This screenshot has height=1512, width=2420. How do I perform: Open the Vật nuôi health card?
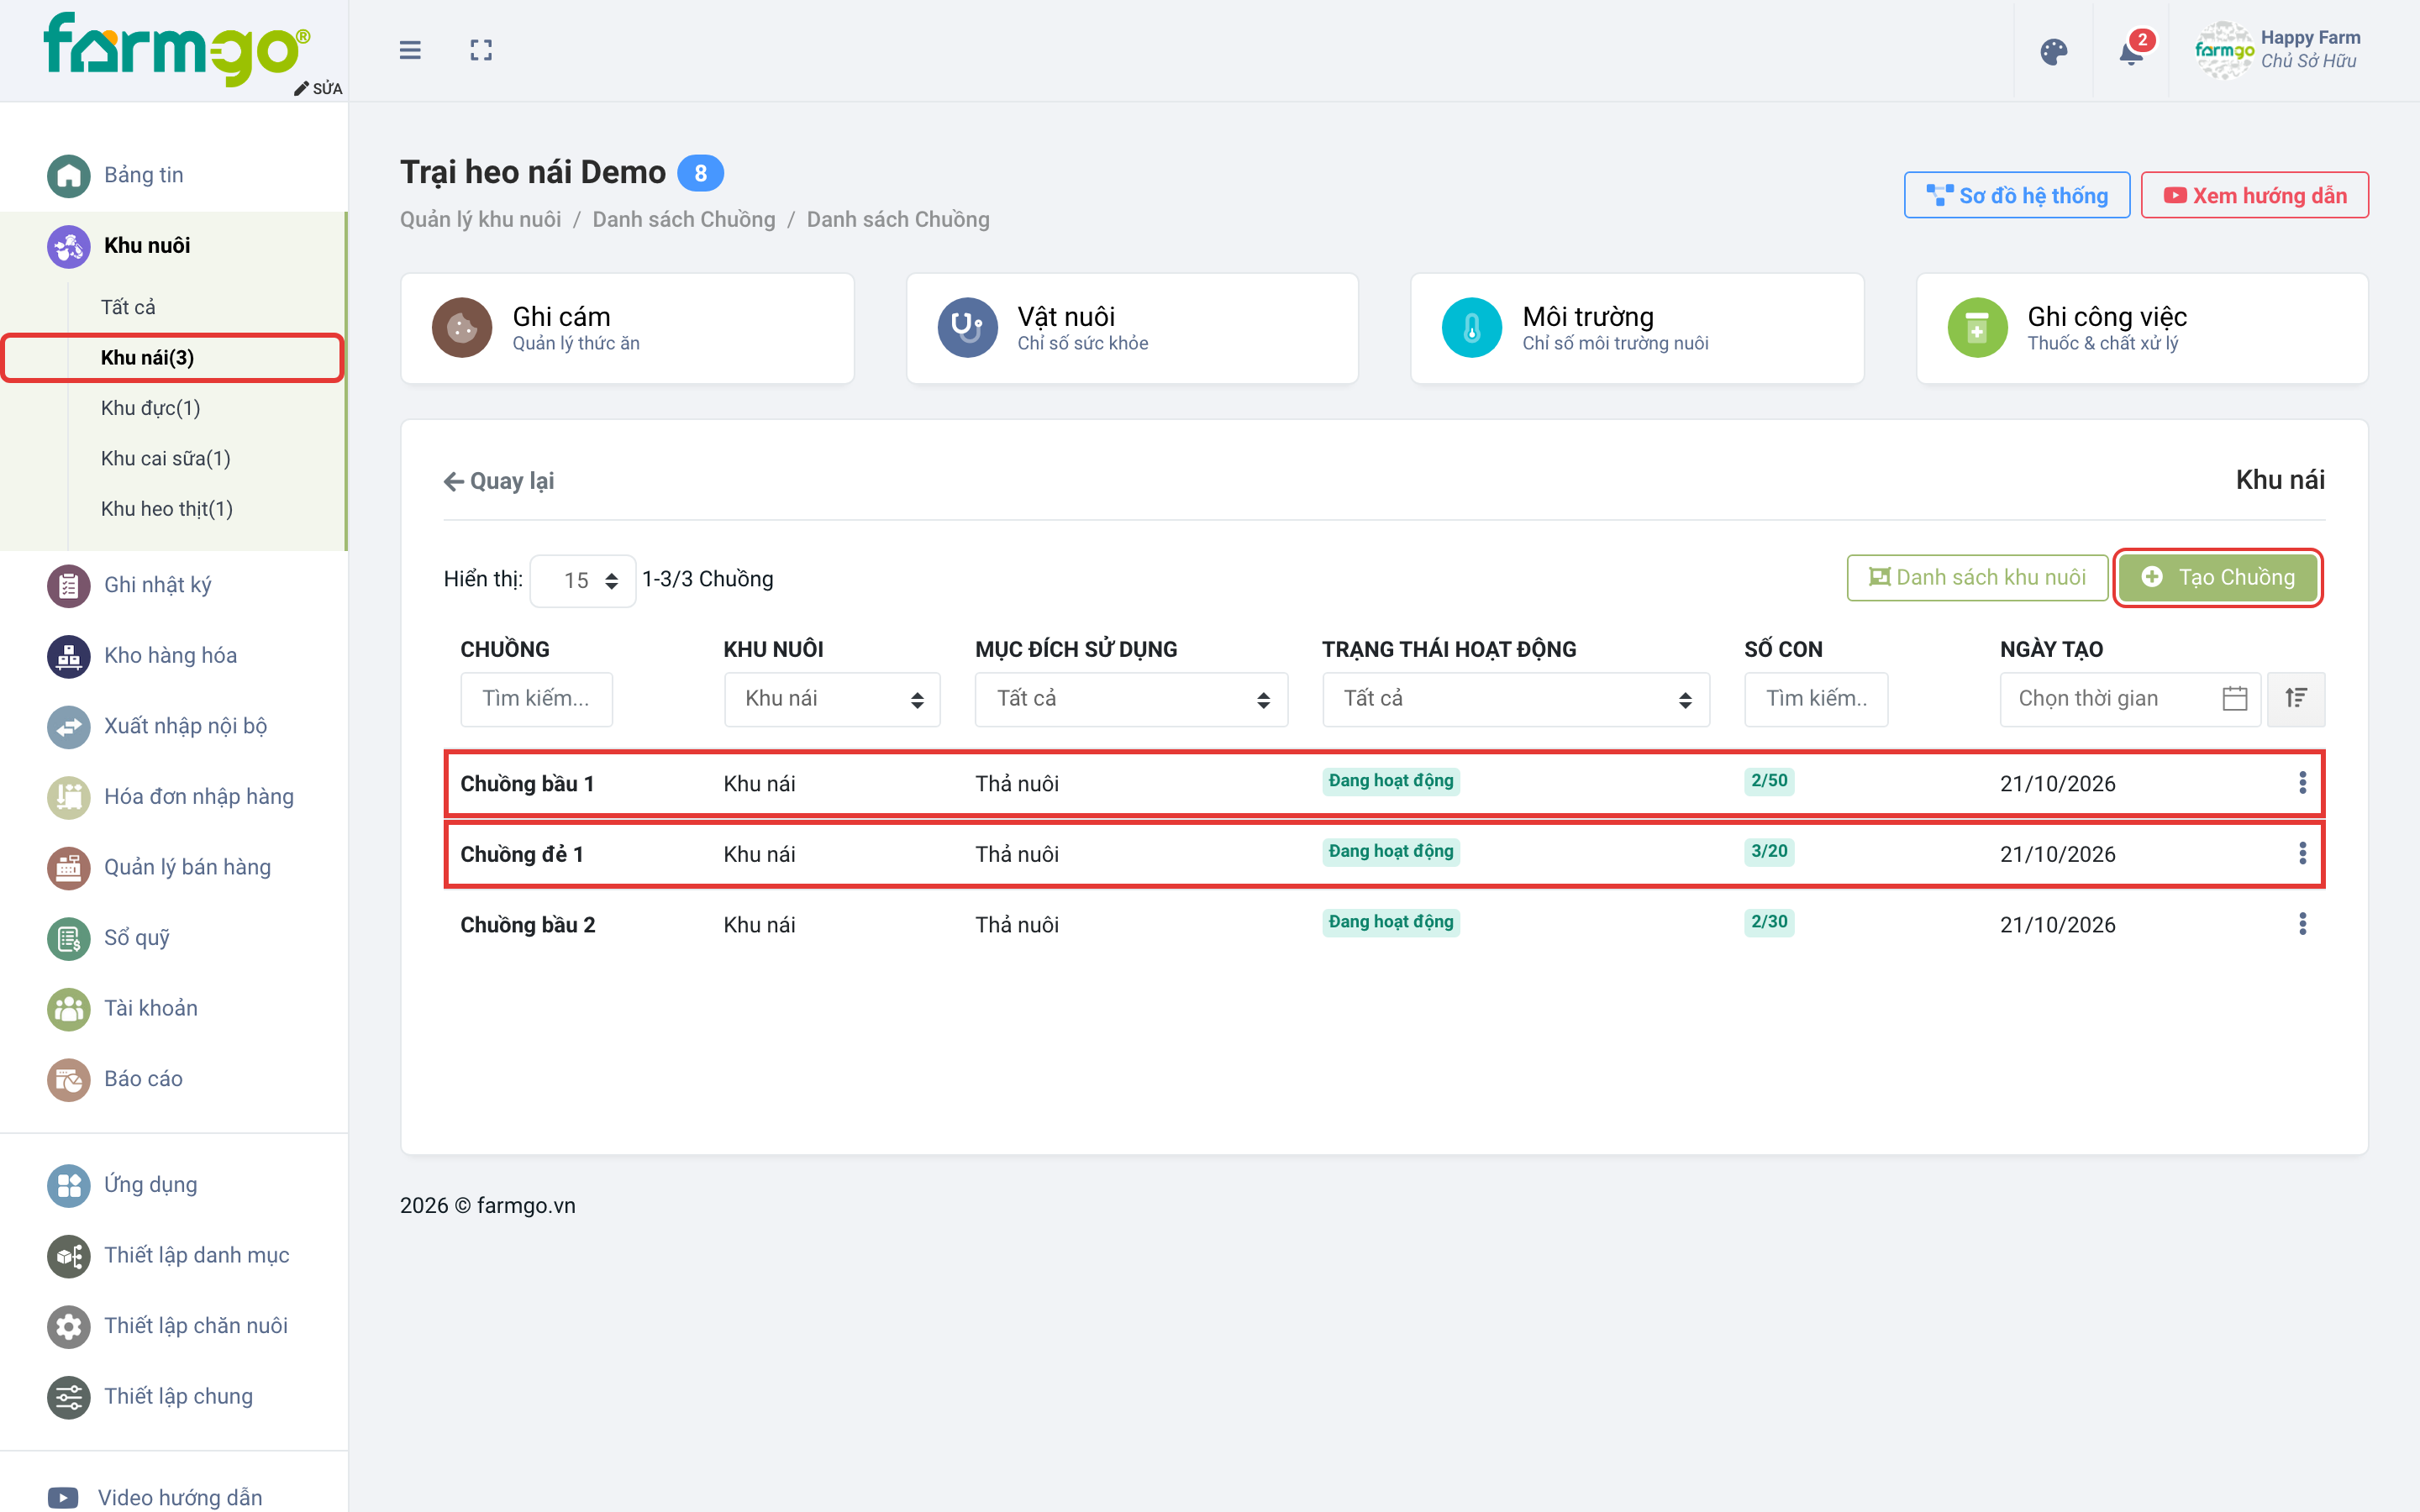coord(1132,328)
